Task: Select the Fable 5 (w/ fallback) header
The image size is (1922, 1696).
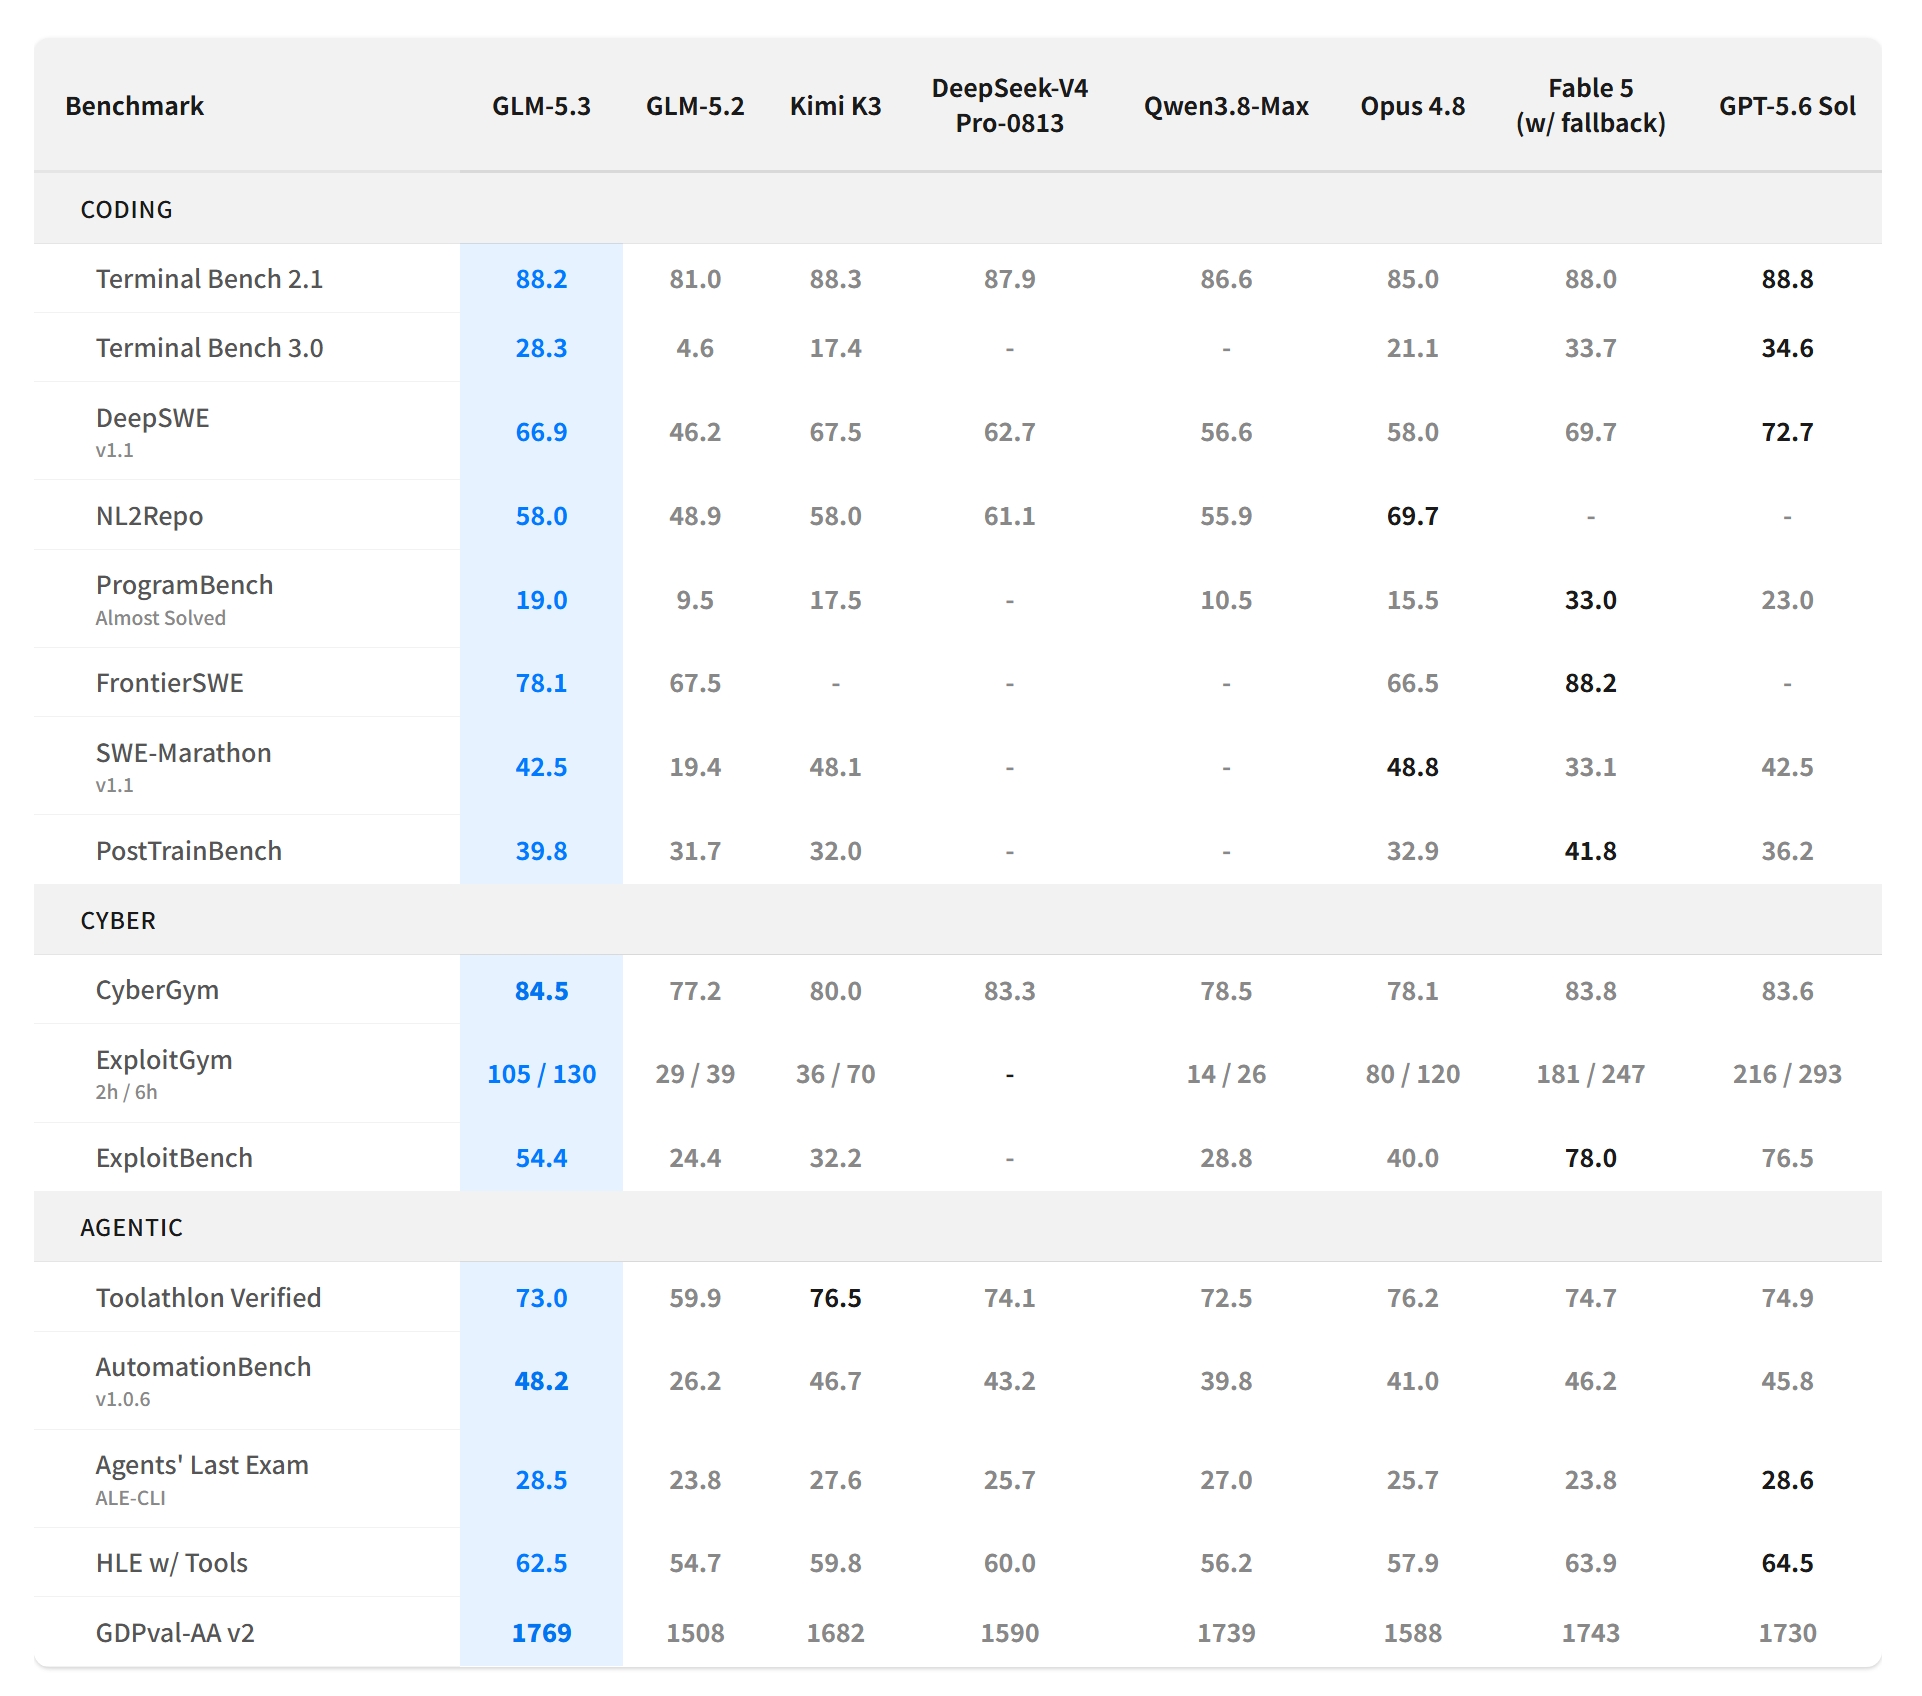Action: tap(1590, 105)
